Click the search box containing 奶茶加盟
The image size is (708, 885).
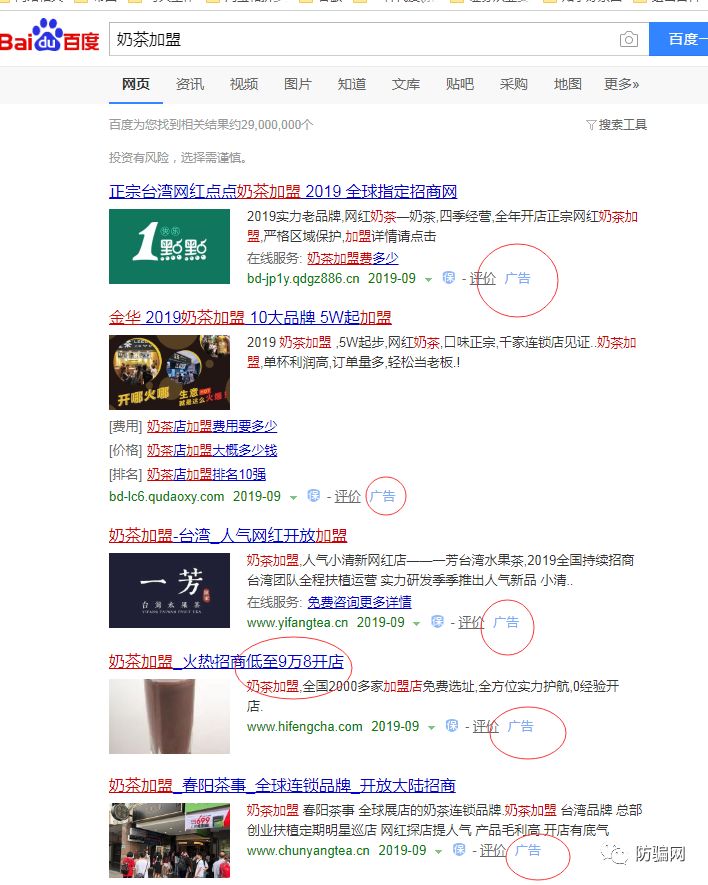point(379,40)
